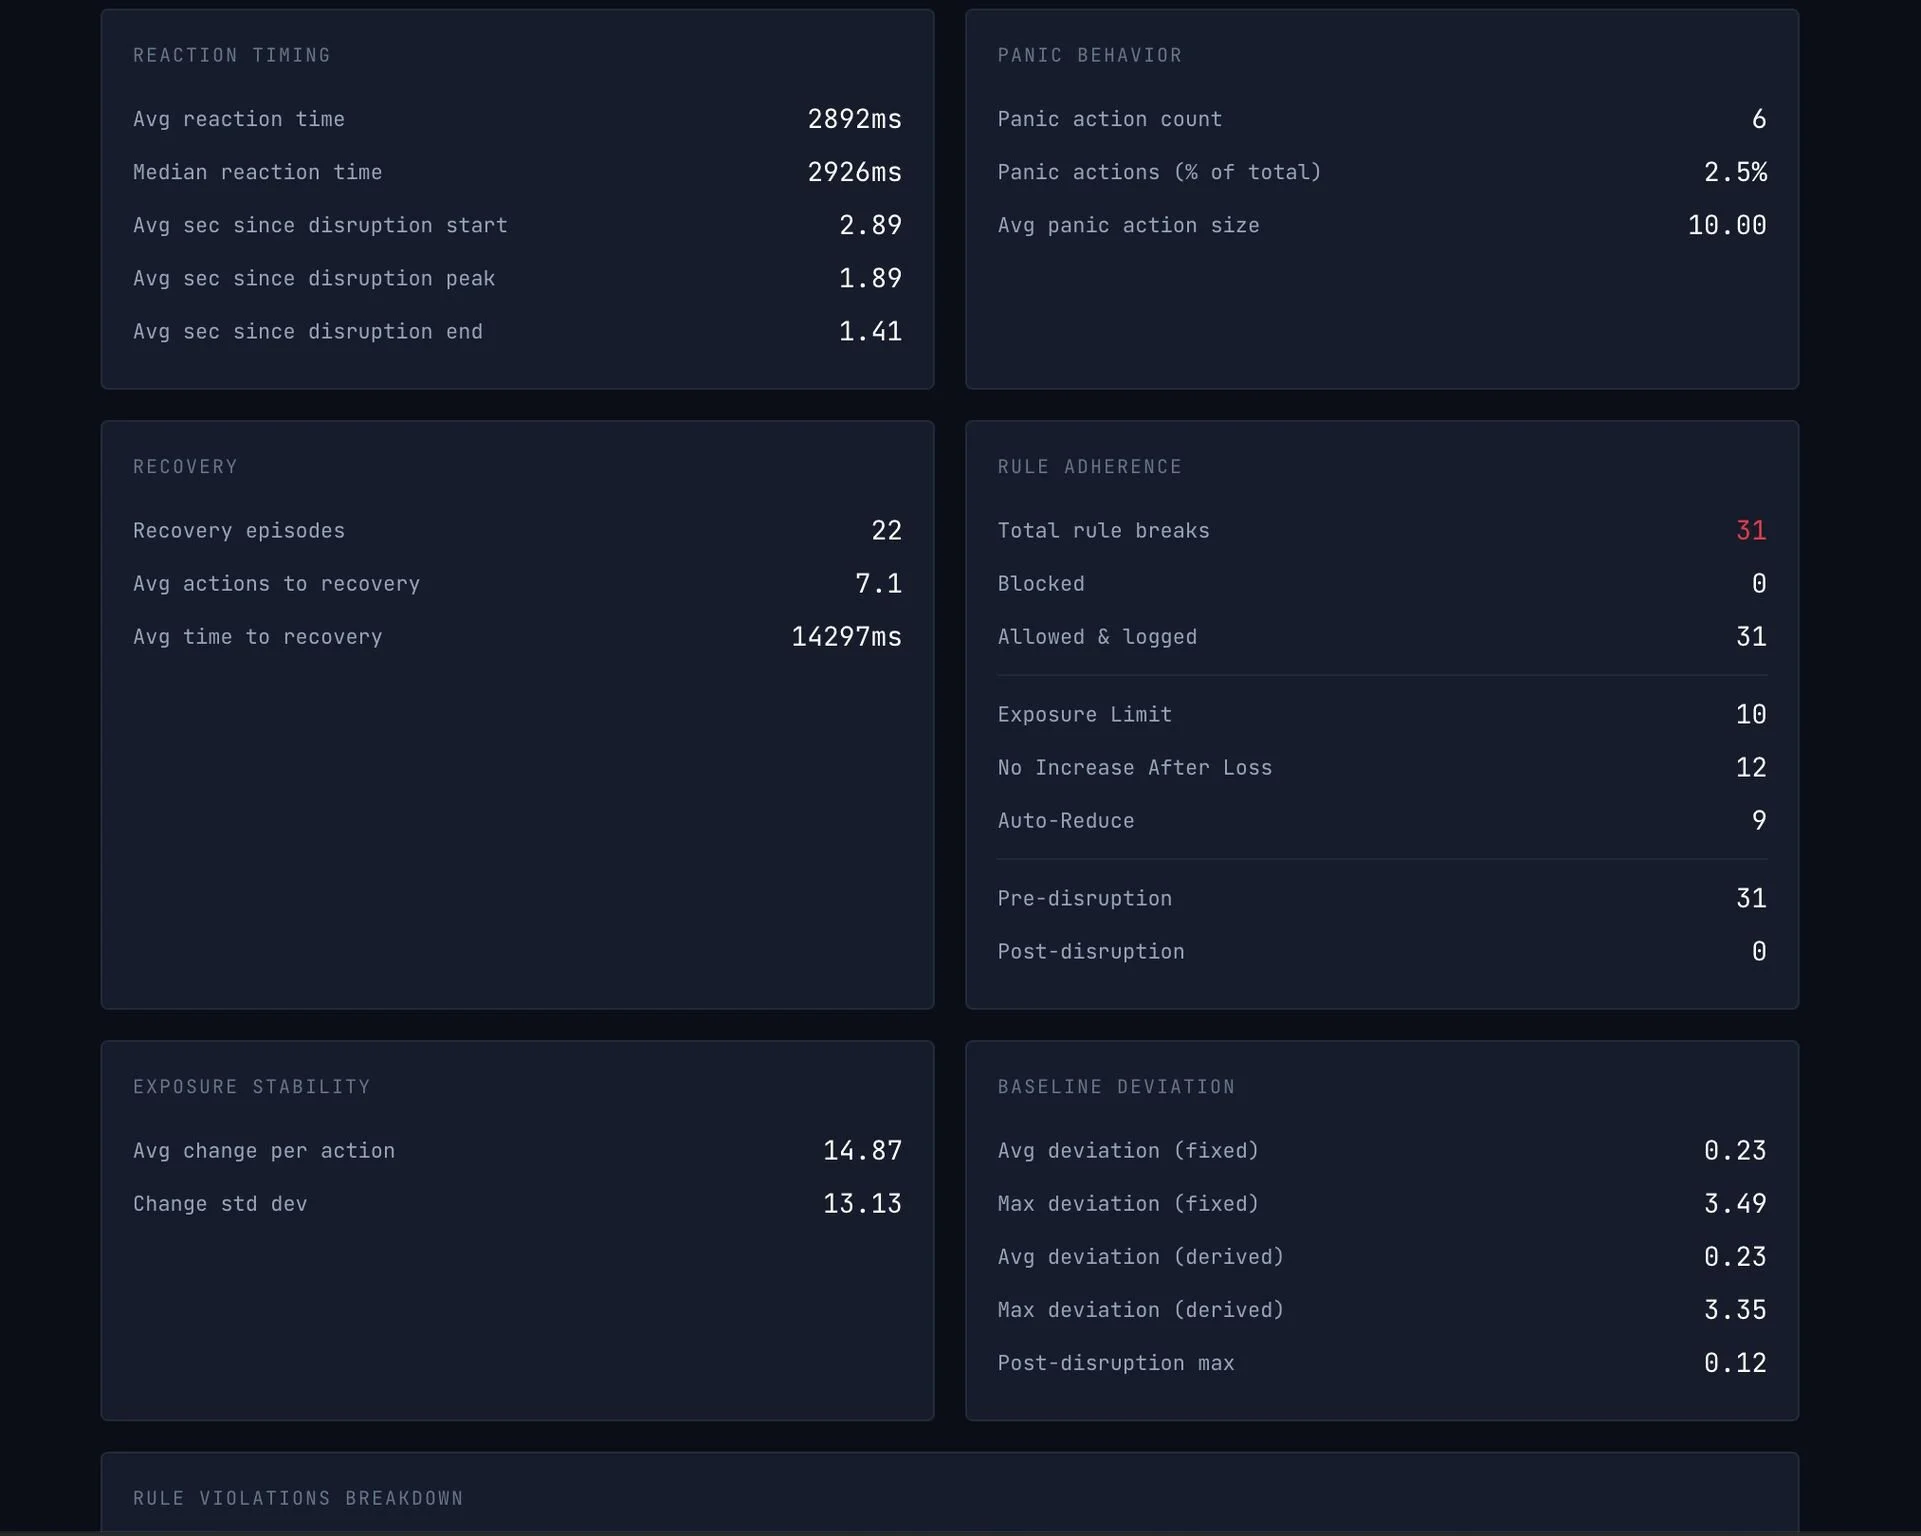Click the PANIC BEHAVIOR heading
The height and width of the screenshot is (1536, 1921).
[1090, 55]
